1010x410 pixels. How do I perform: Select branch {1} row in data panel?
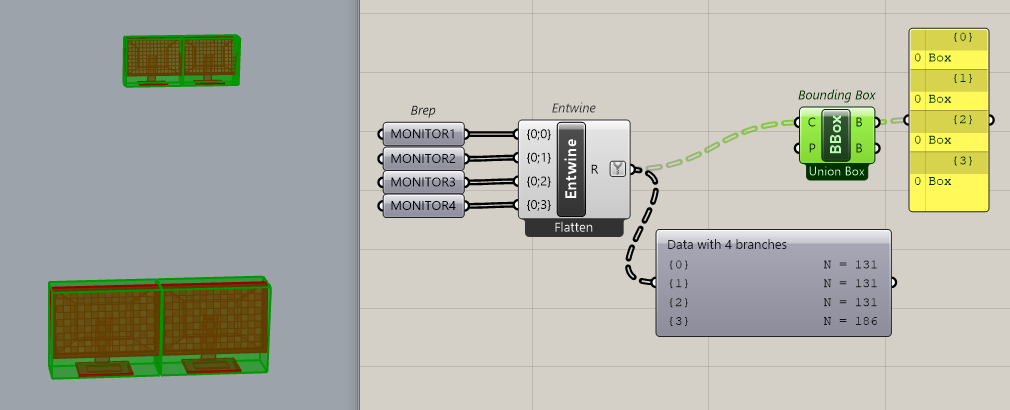tap(773, 283)
